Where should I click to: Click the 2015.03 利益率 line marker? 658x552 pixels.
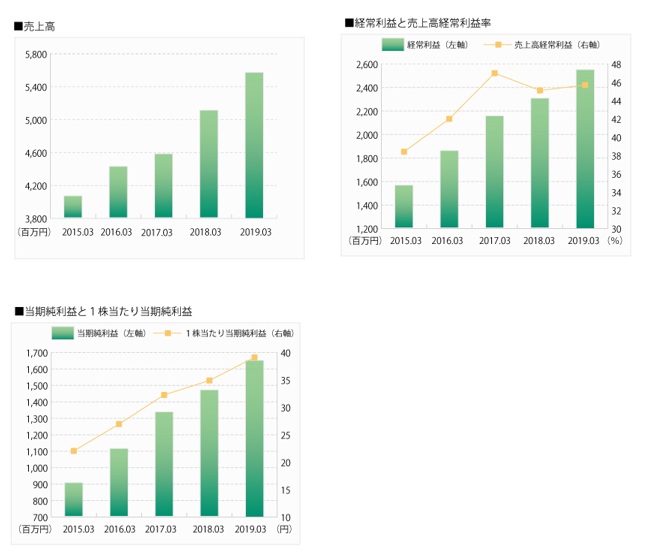pyautogui.click(x=404, y=152)
